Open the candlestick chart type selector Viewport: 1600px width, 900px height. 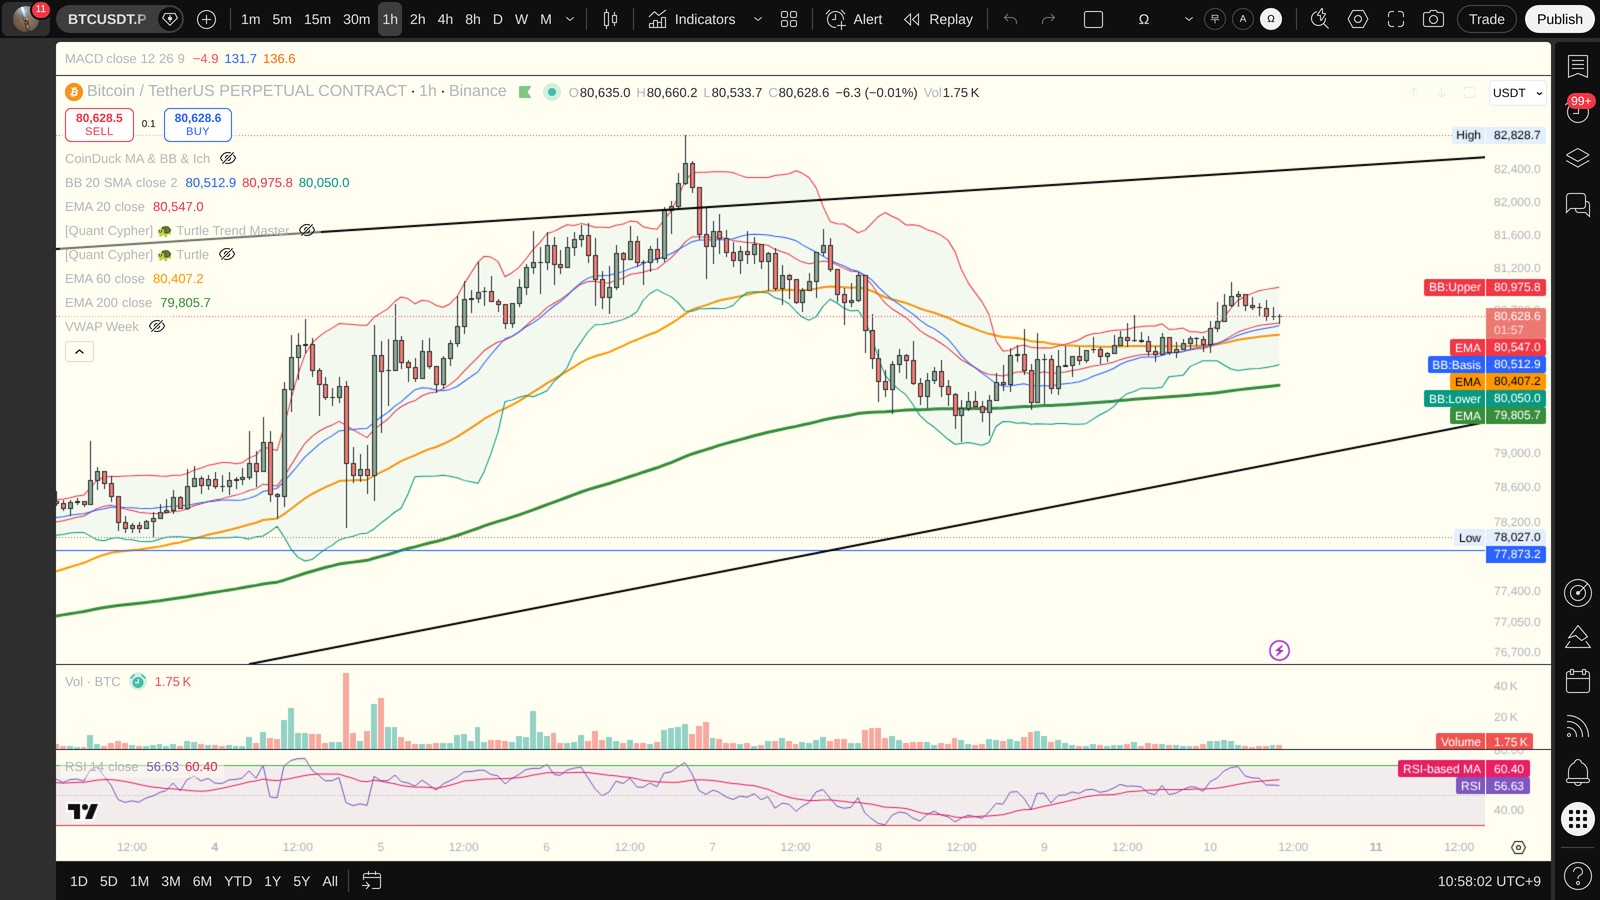610,19
